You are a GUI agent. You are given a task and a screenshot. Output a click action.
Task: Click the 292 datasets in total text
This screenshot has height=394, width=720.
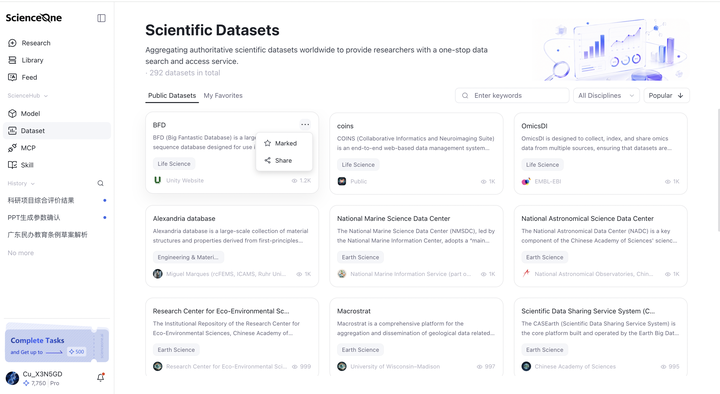tap(185, 73)
